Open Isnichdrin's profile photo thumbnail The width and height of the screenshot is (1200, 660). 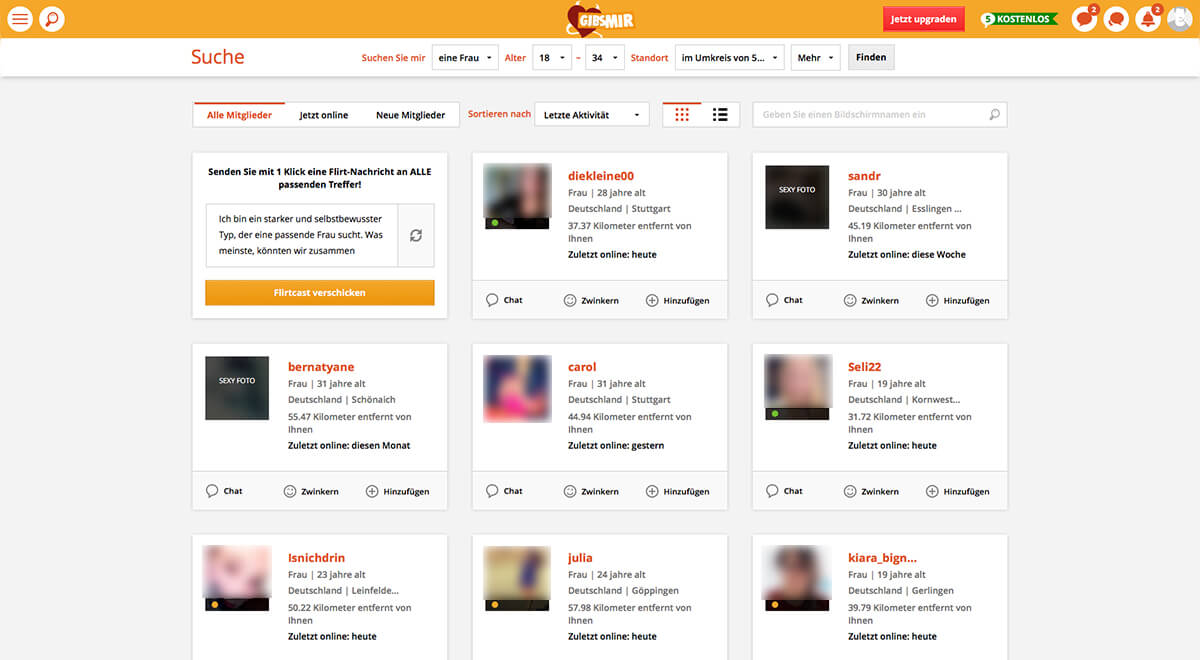point(237,579)
